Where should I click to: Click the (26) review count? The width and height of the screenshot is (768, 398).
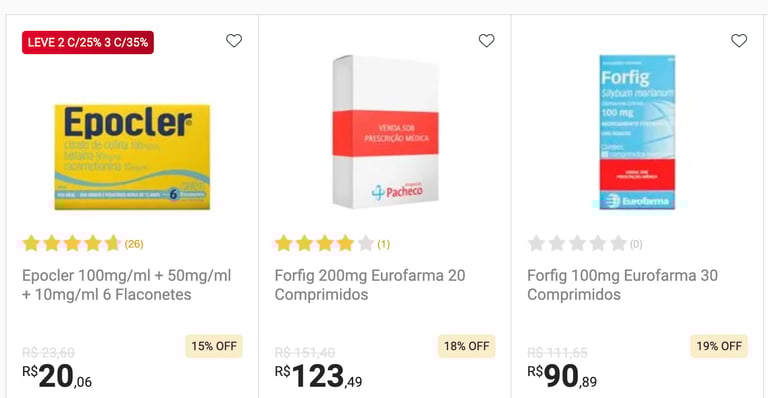pyautogui.click(x=134, y=244)
